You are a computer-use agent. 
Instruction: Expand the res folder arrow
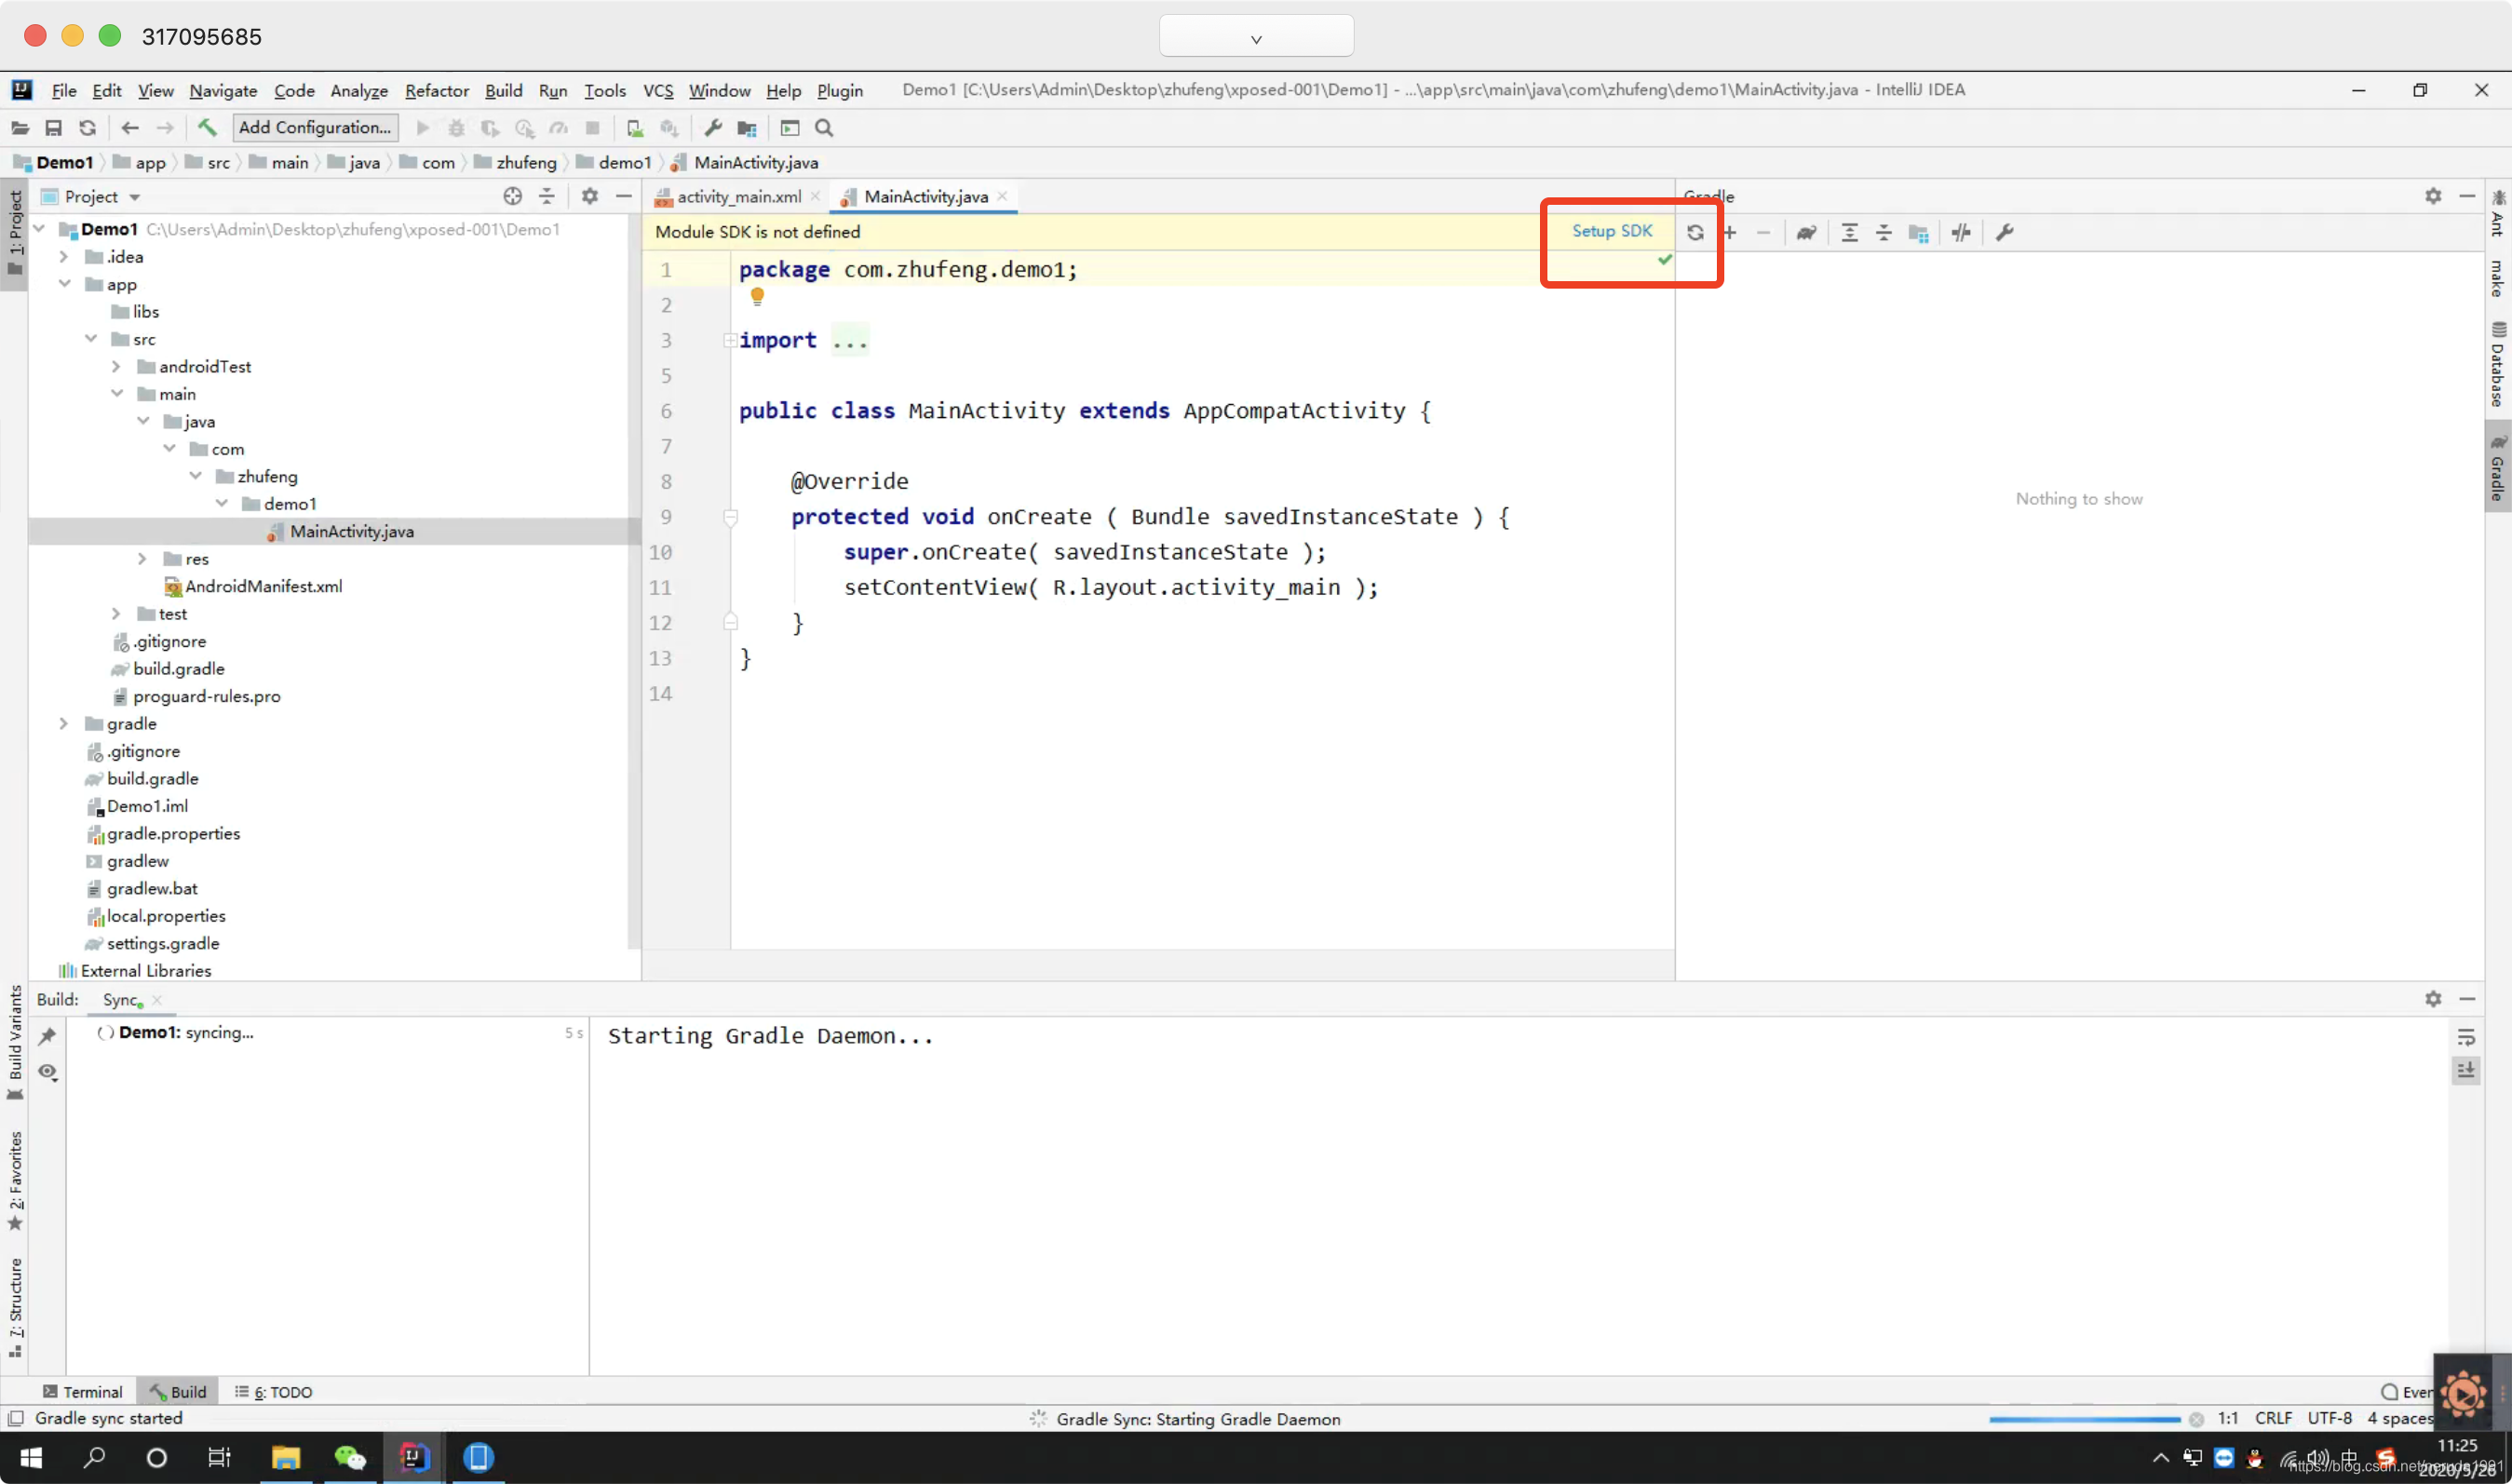coord(143,559)
